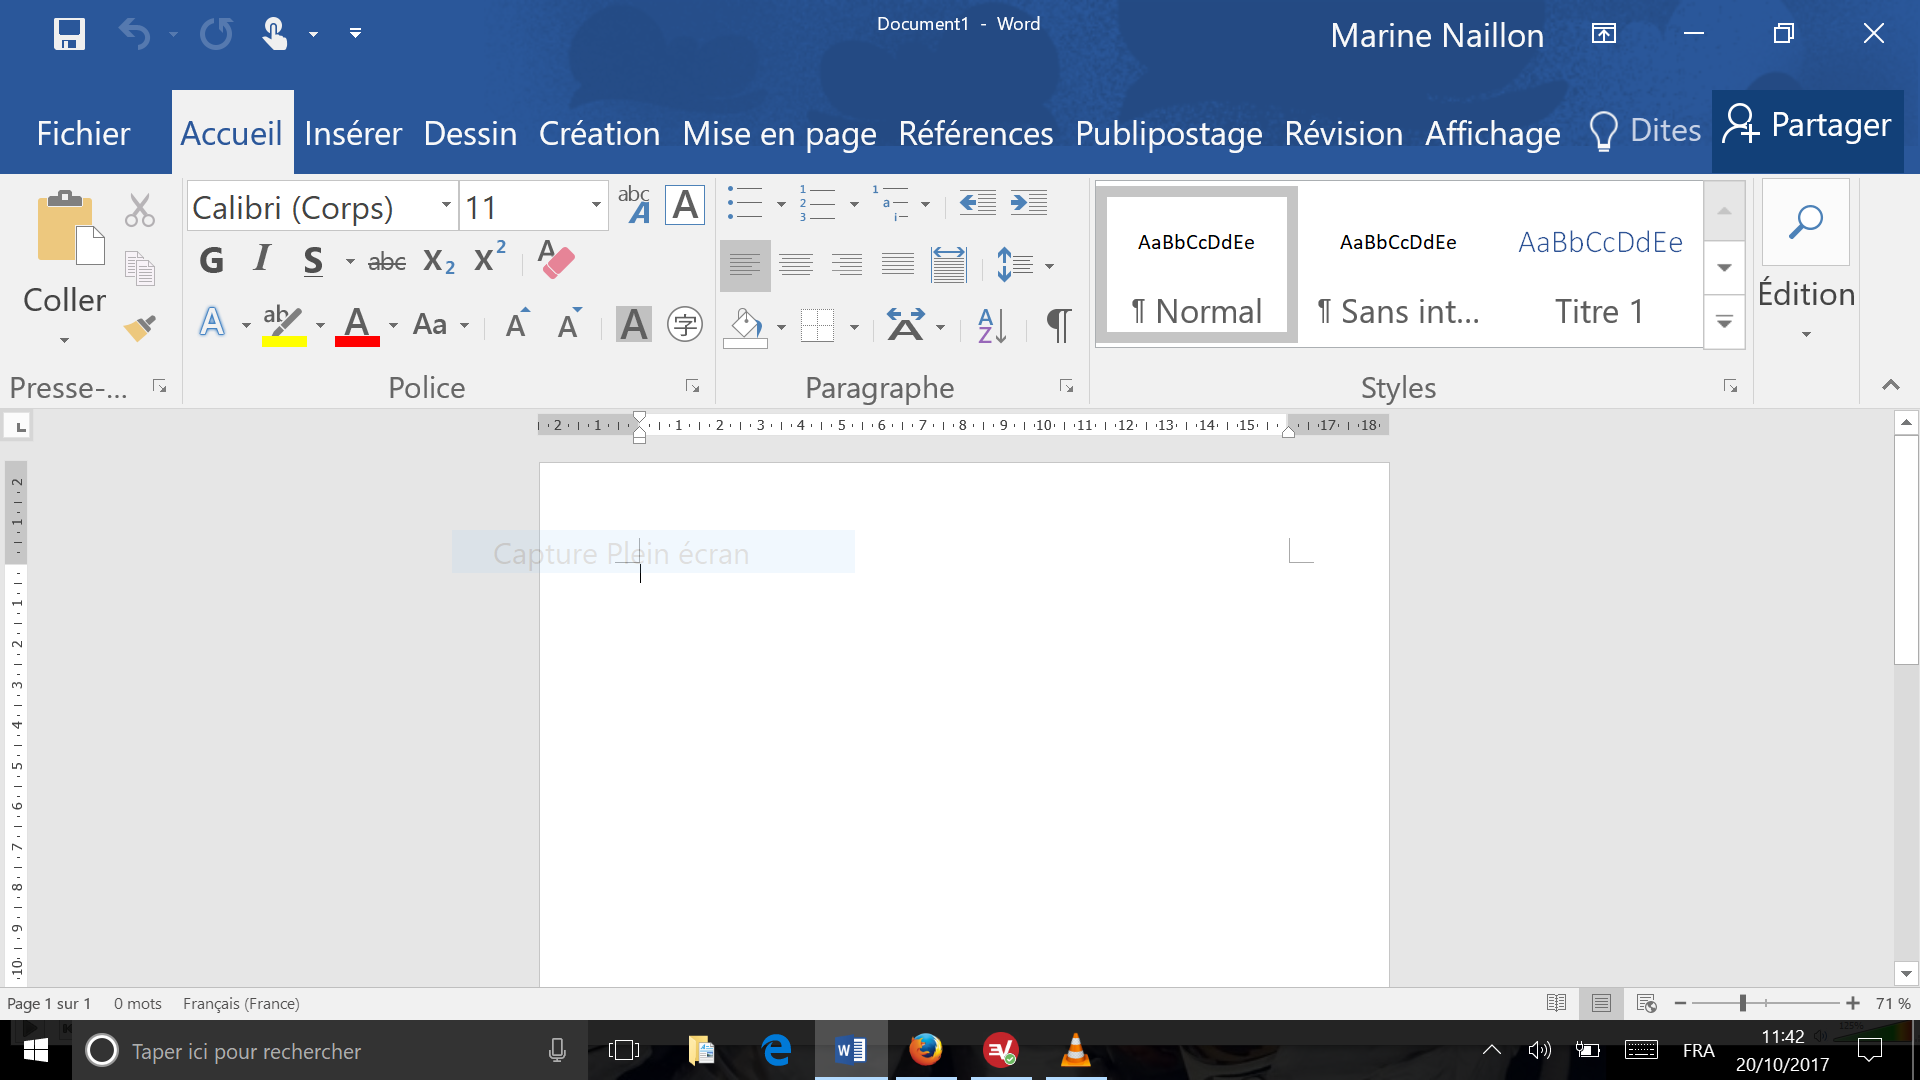Toggle Italic (I) formatting
The height and width of the screenshot is (1080, 1920).
(262, 261)
